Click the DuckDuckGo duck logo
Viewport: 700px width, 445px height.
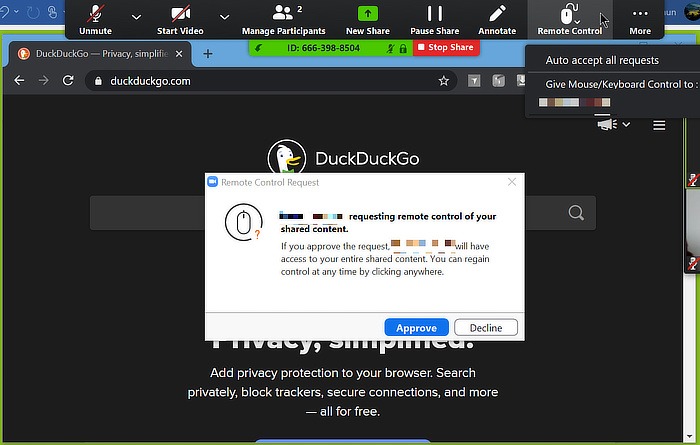287,157
